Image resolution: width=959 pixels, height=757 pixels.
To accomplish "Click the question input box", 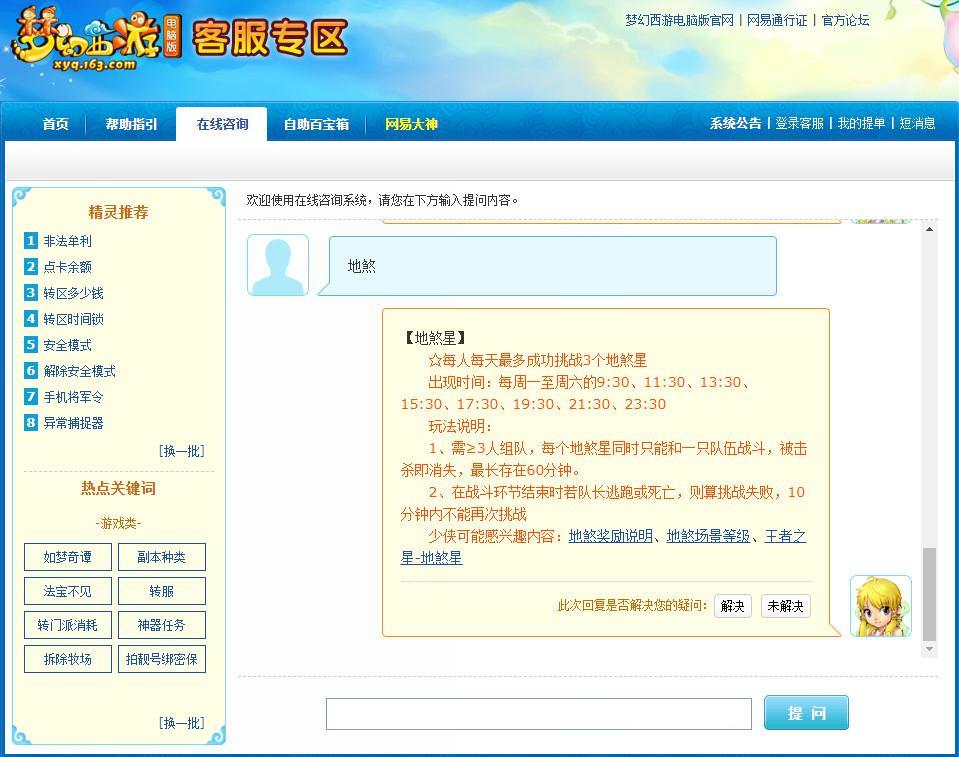I will (539, 713).
